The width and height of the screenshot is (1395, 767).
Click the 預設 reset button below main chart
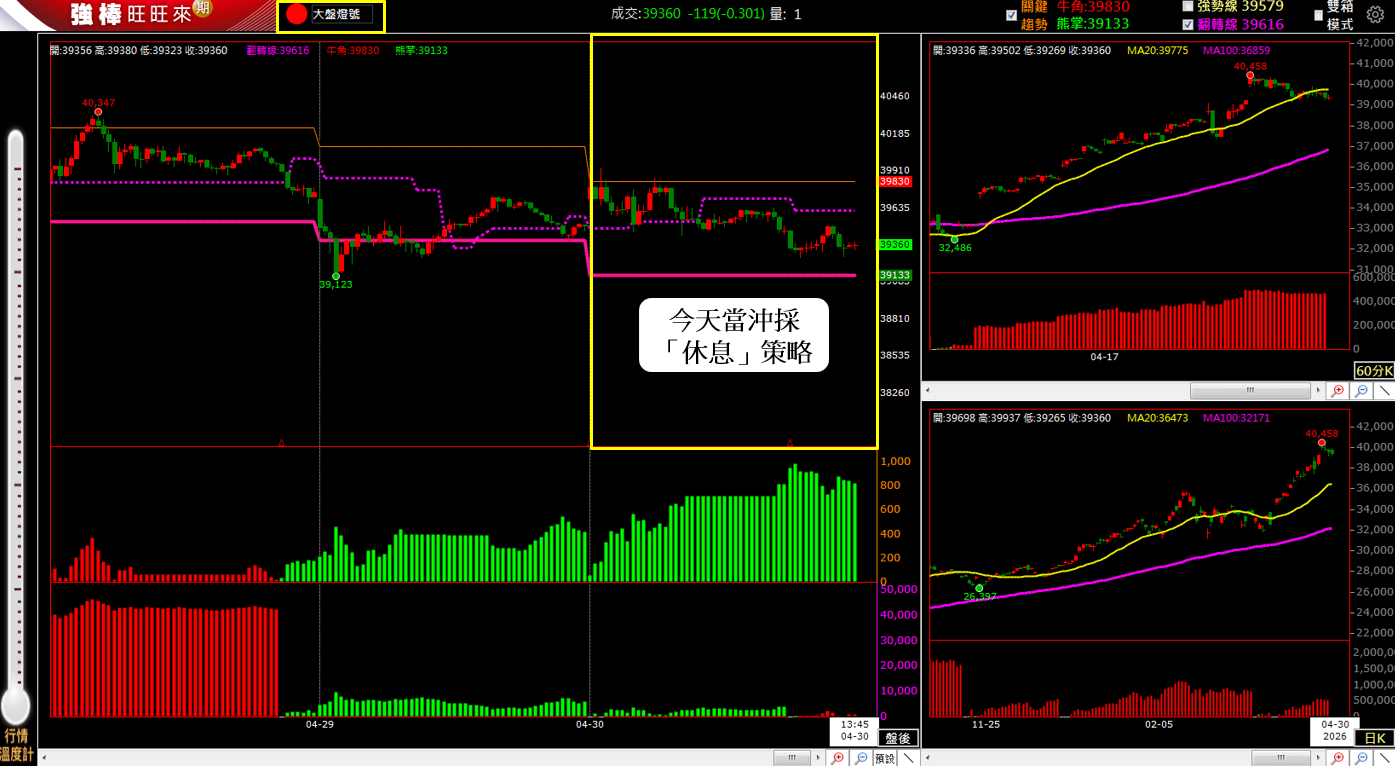click(x=884, y=758)
